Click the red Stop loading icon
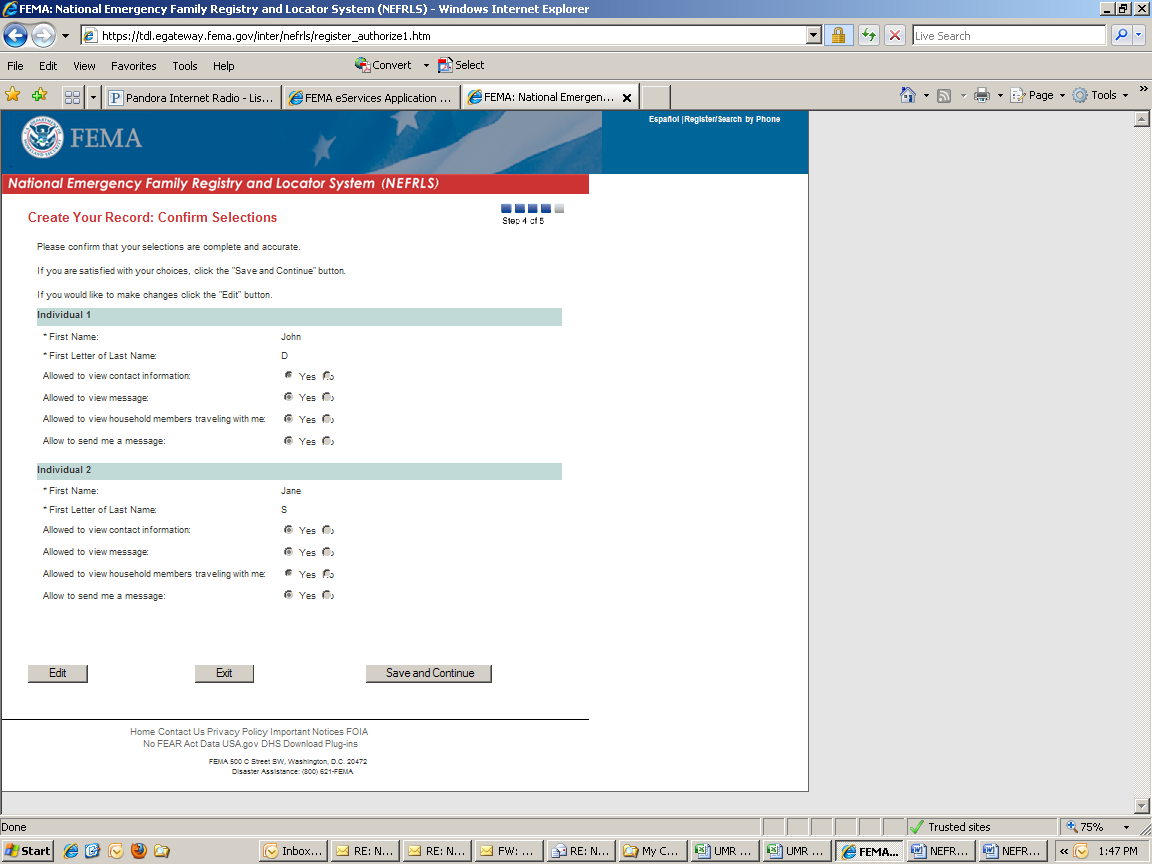1152x864 pixels. click(x=895, y=36)
